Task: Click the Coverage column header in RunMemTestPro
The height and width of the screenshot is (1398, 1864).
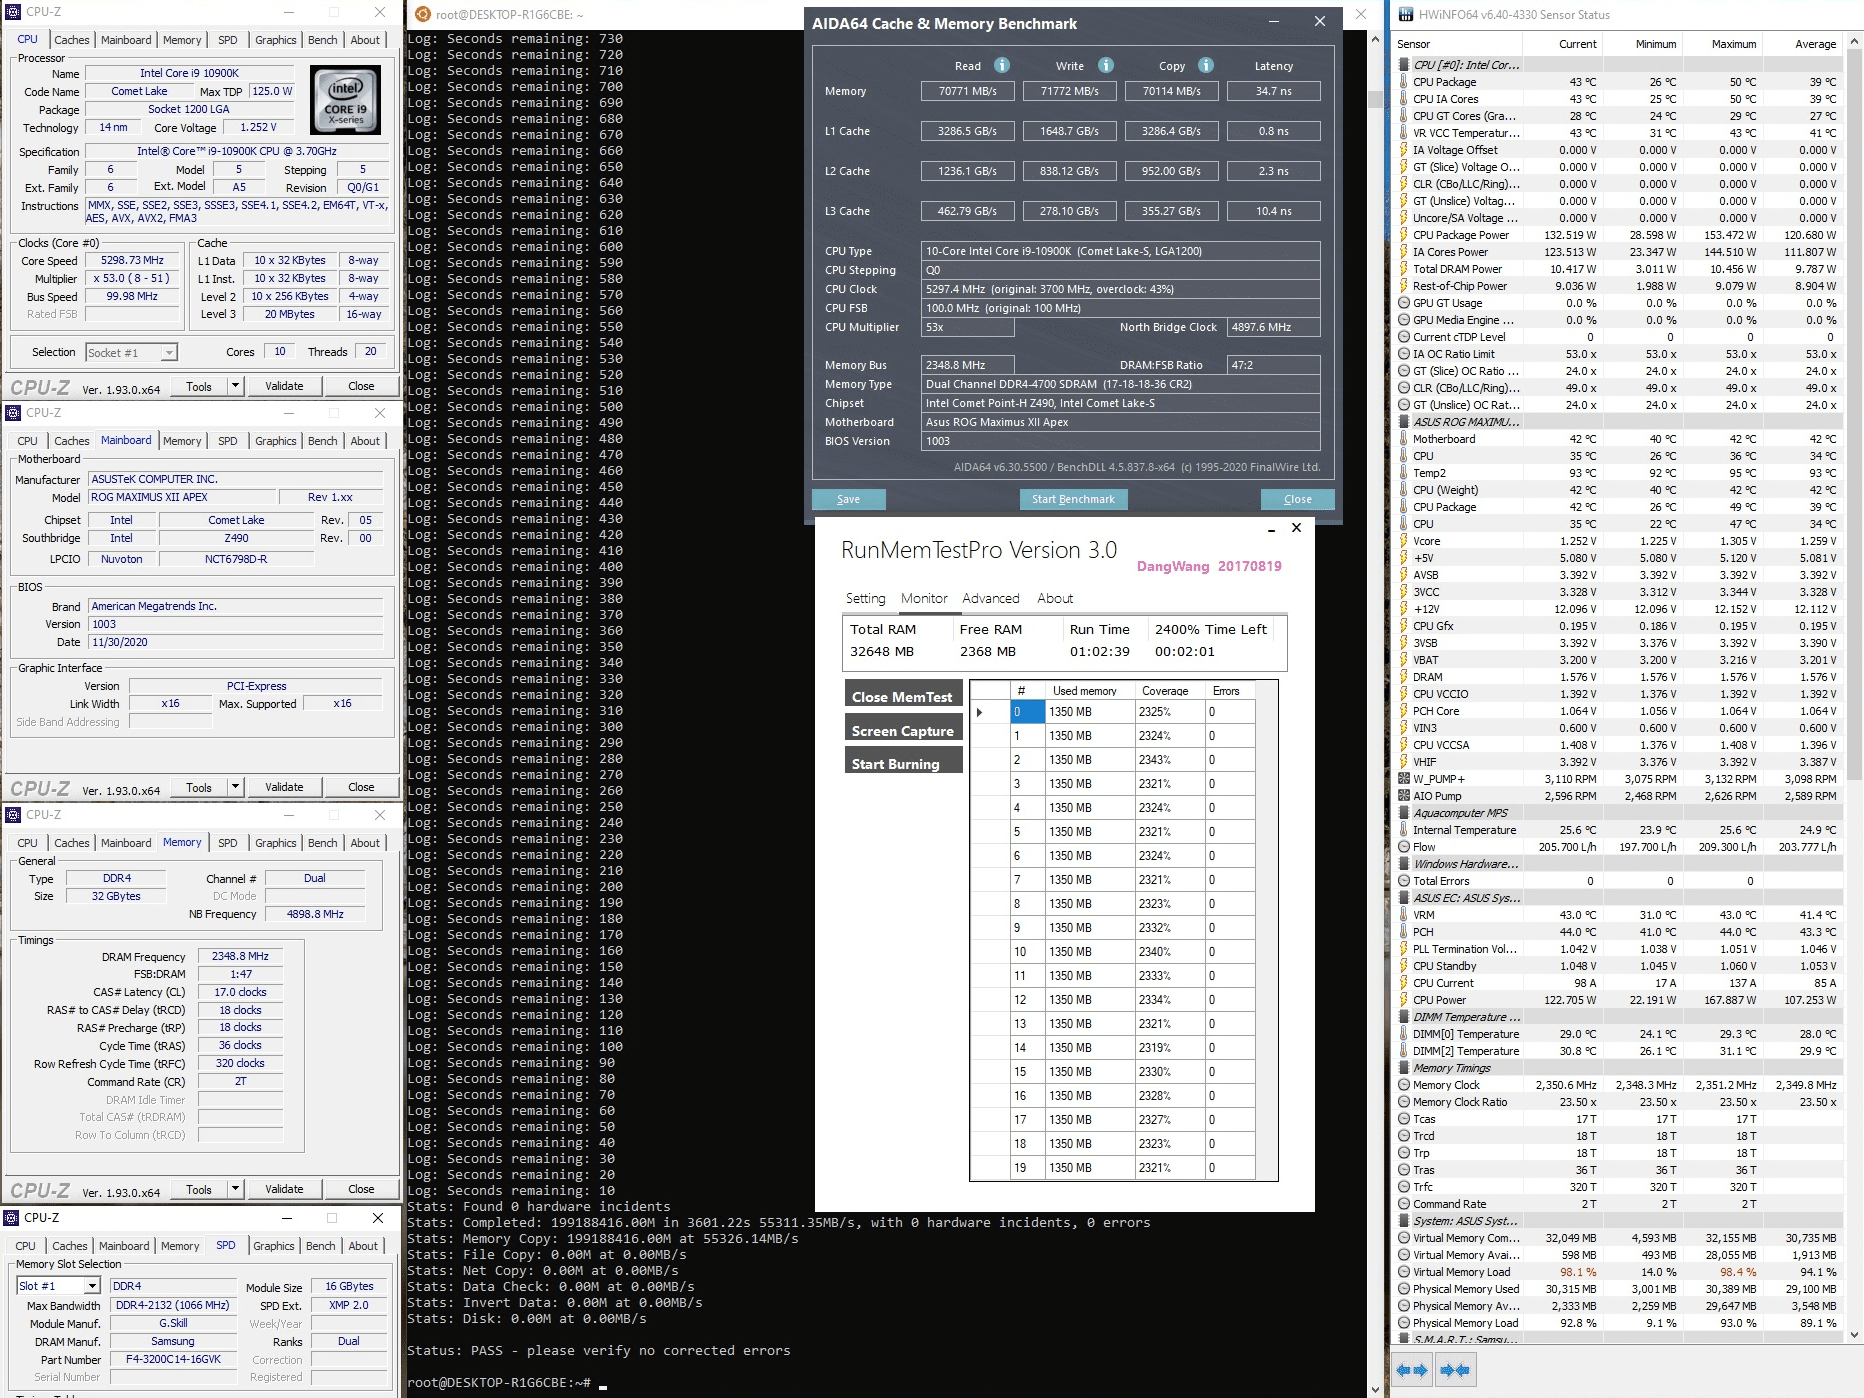Action: (1165, 691)
